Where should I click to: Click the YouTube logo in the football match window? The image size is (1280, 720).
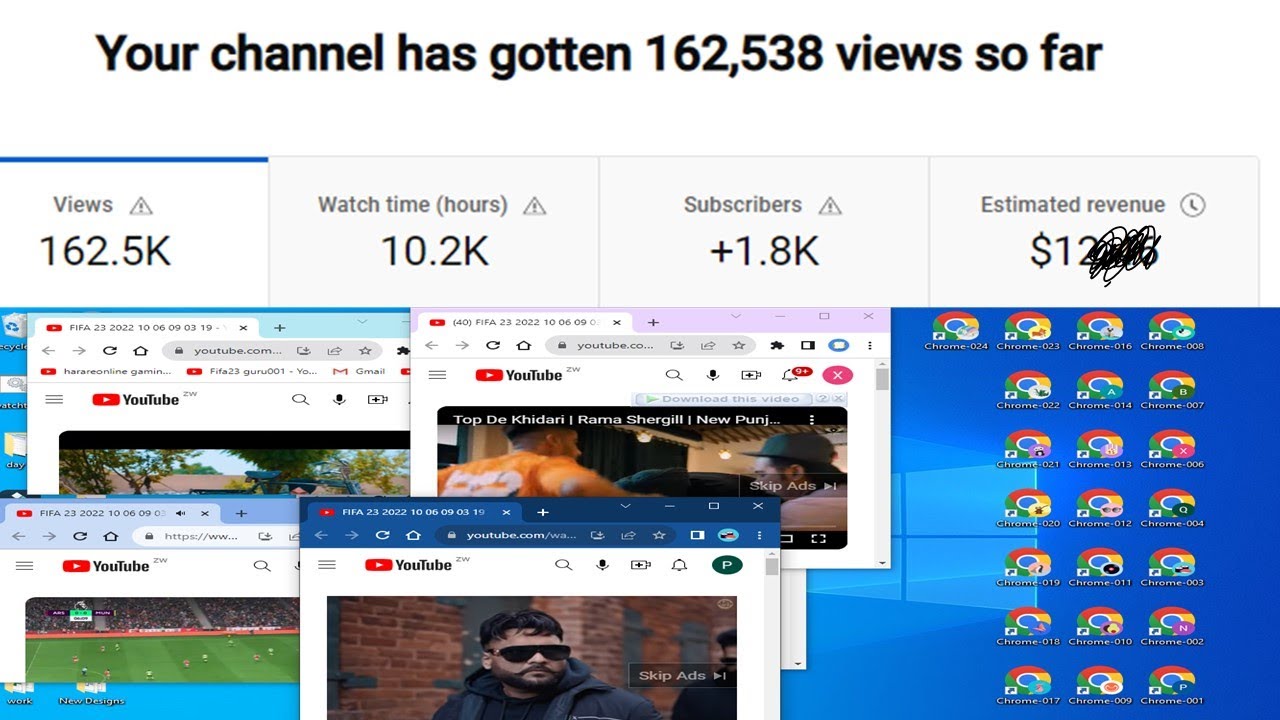pyautogui.click(x=106, y=566)
